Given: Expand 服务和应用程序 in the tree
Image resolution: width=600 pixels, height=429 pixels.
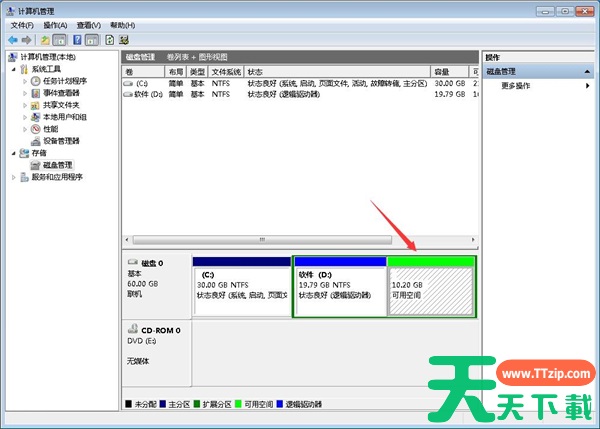Looking at the screenshot, I should [14, 176].
